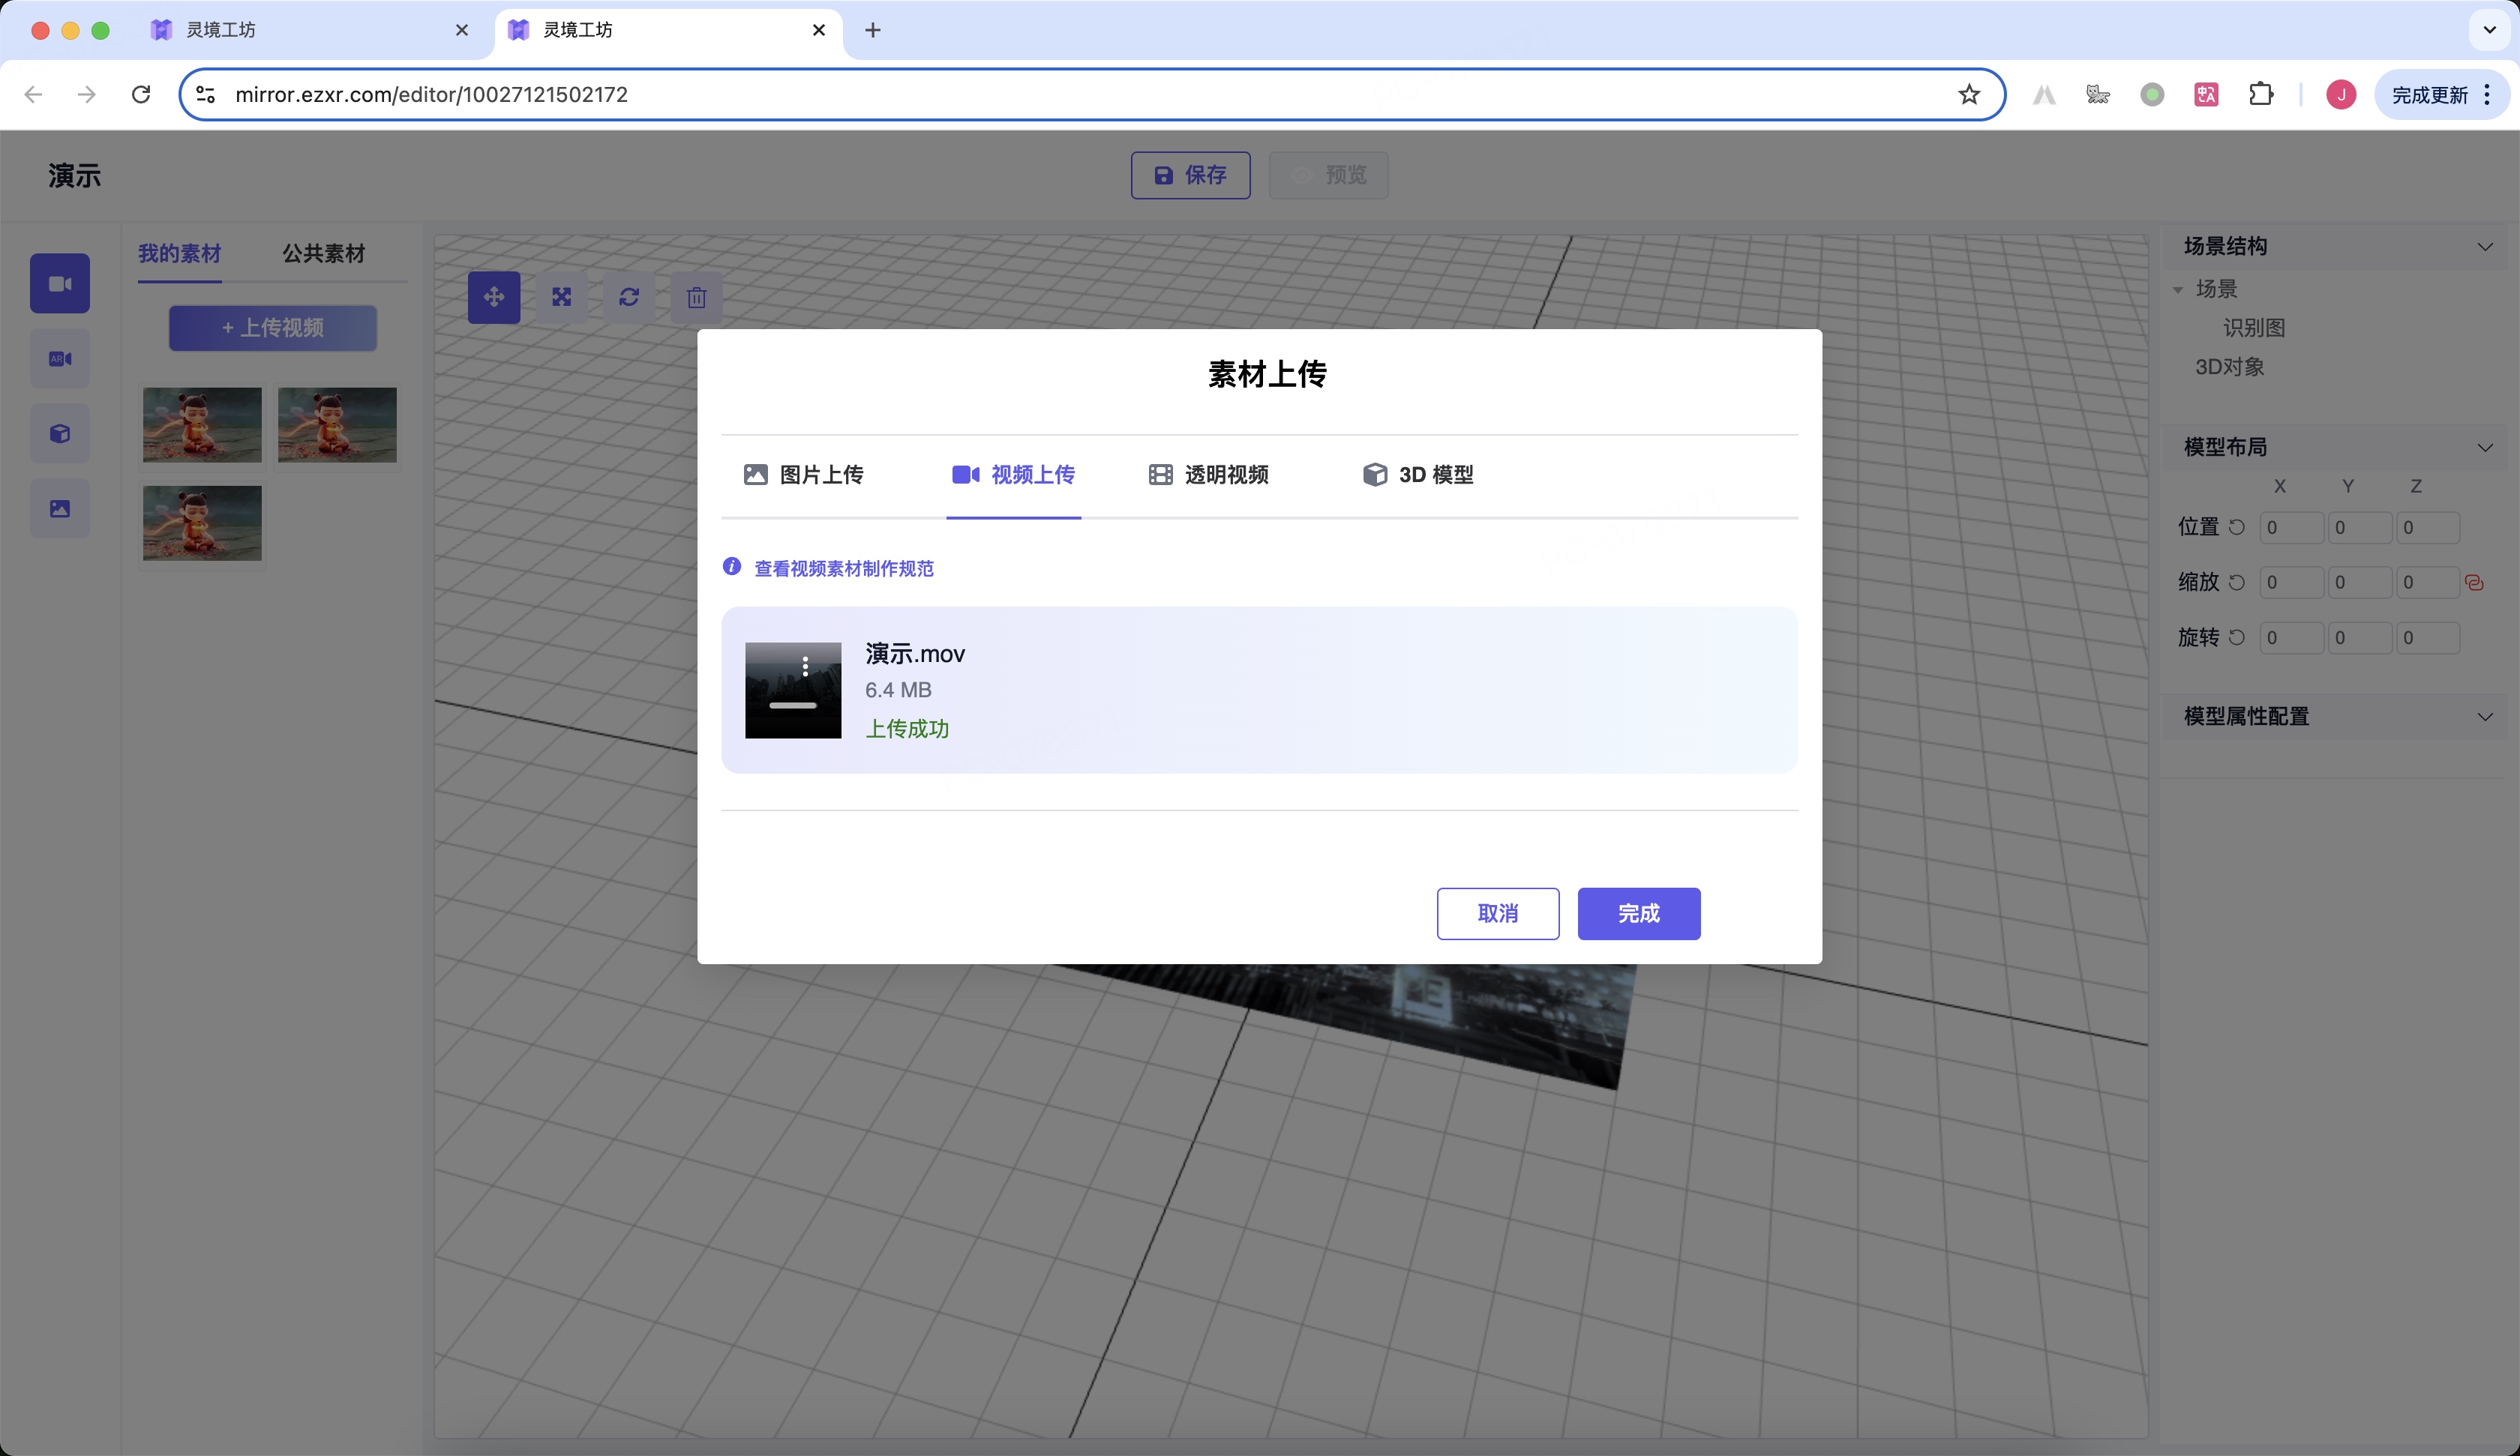
Task: Click the 旋转 Z input field
Action: (x=2427, y=637)
